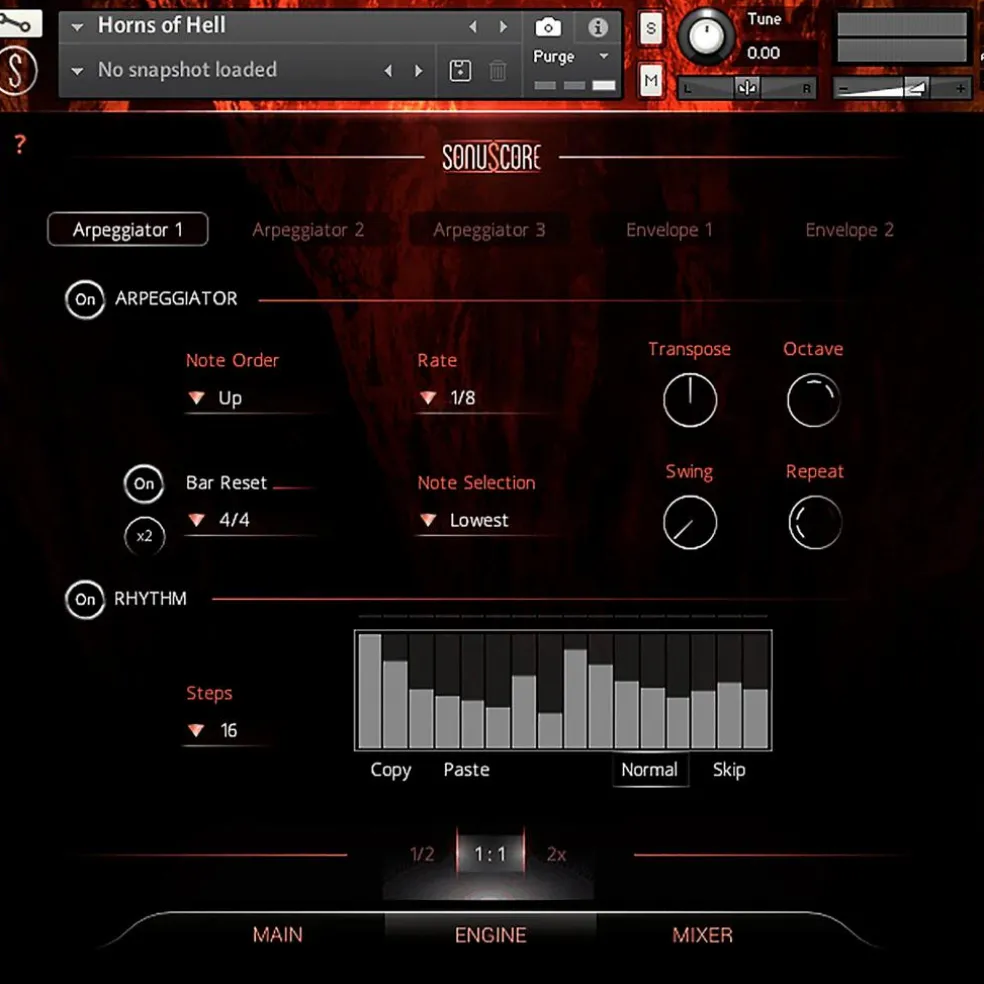Viewport: 984px width, 984px height.
Task: Switch to Arpeggiator 3 tab
Action: click(489, 230)
